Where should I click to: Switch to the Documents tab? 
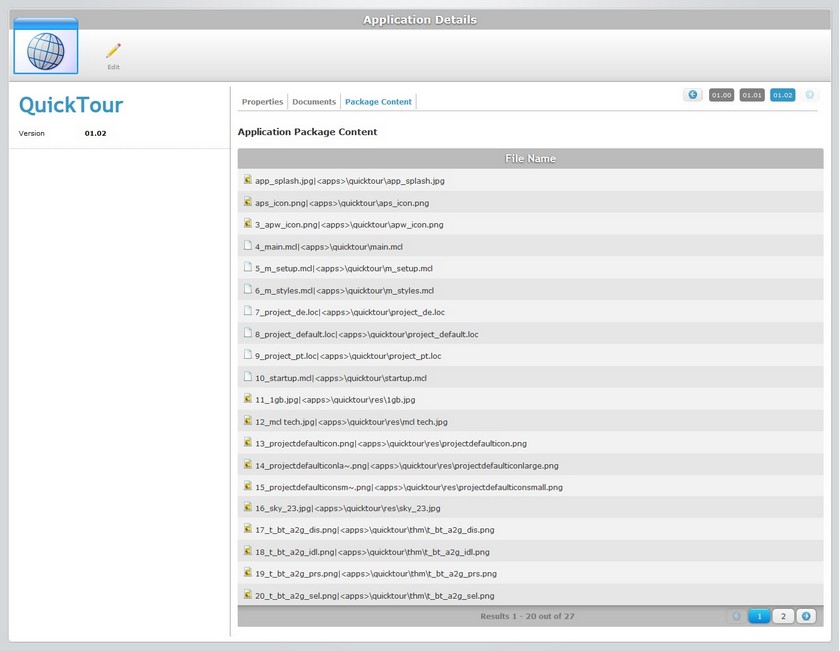(x=314, y=102)
